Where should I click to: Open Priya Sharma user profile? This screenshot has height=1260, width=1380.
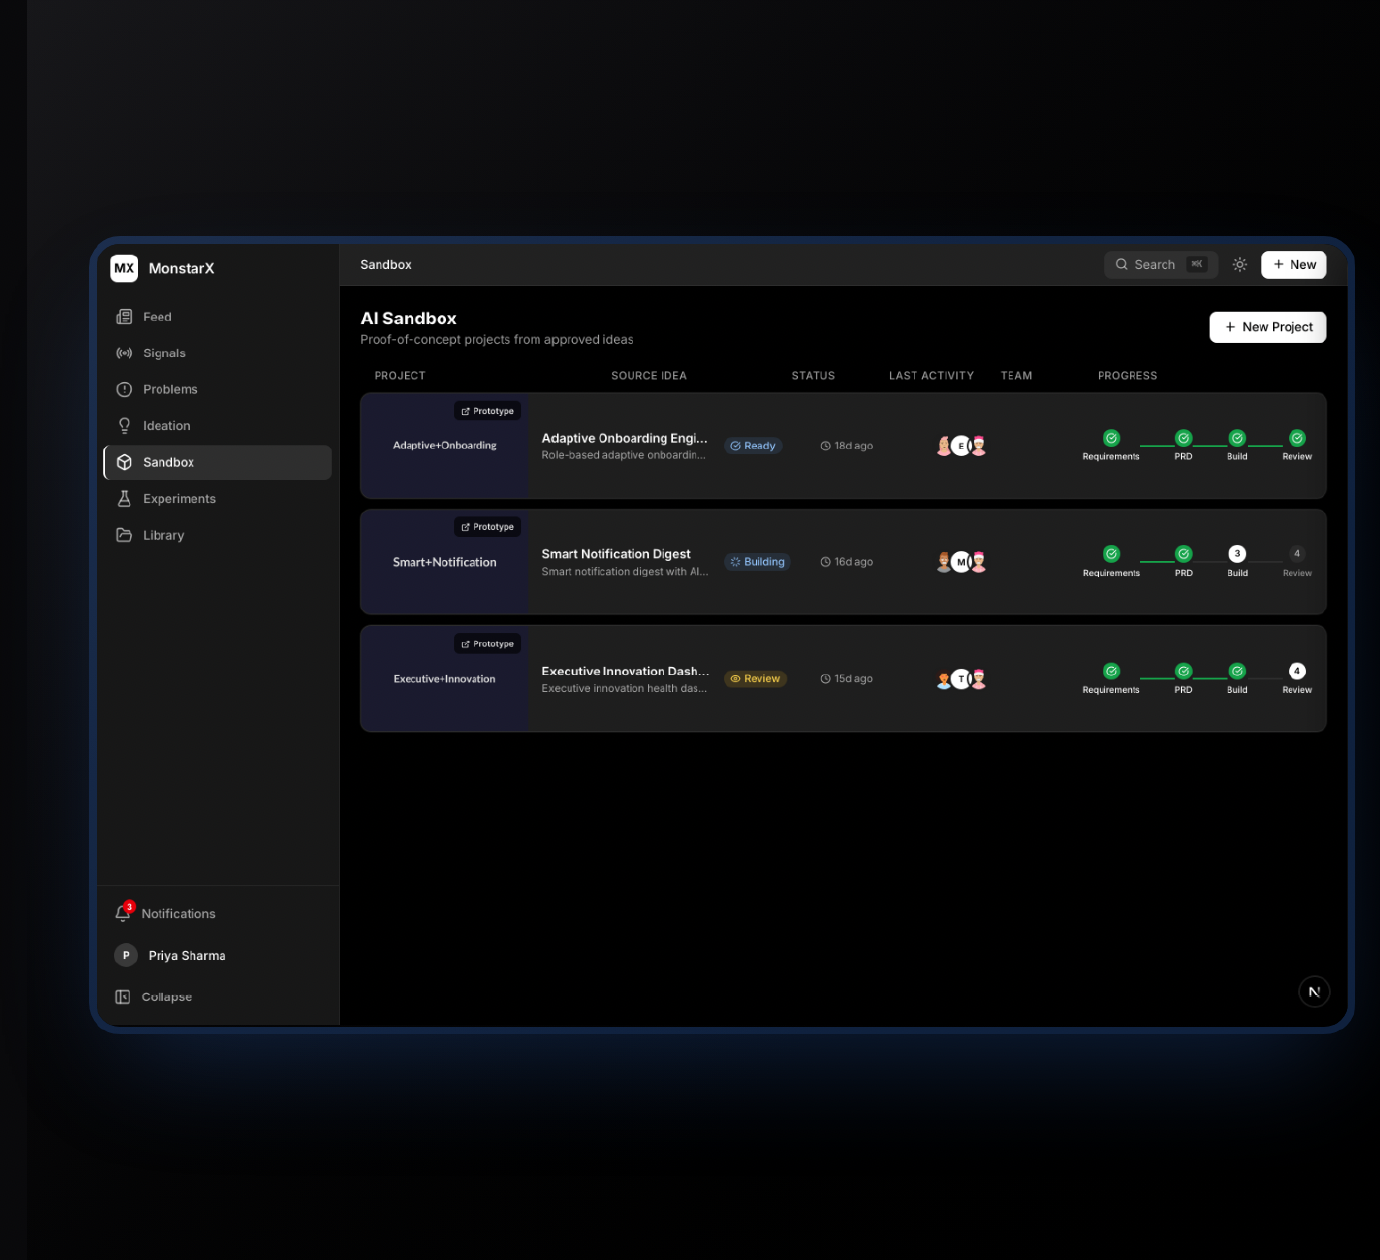pyautogui.click(x=186, y=956)
